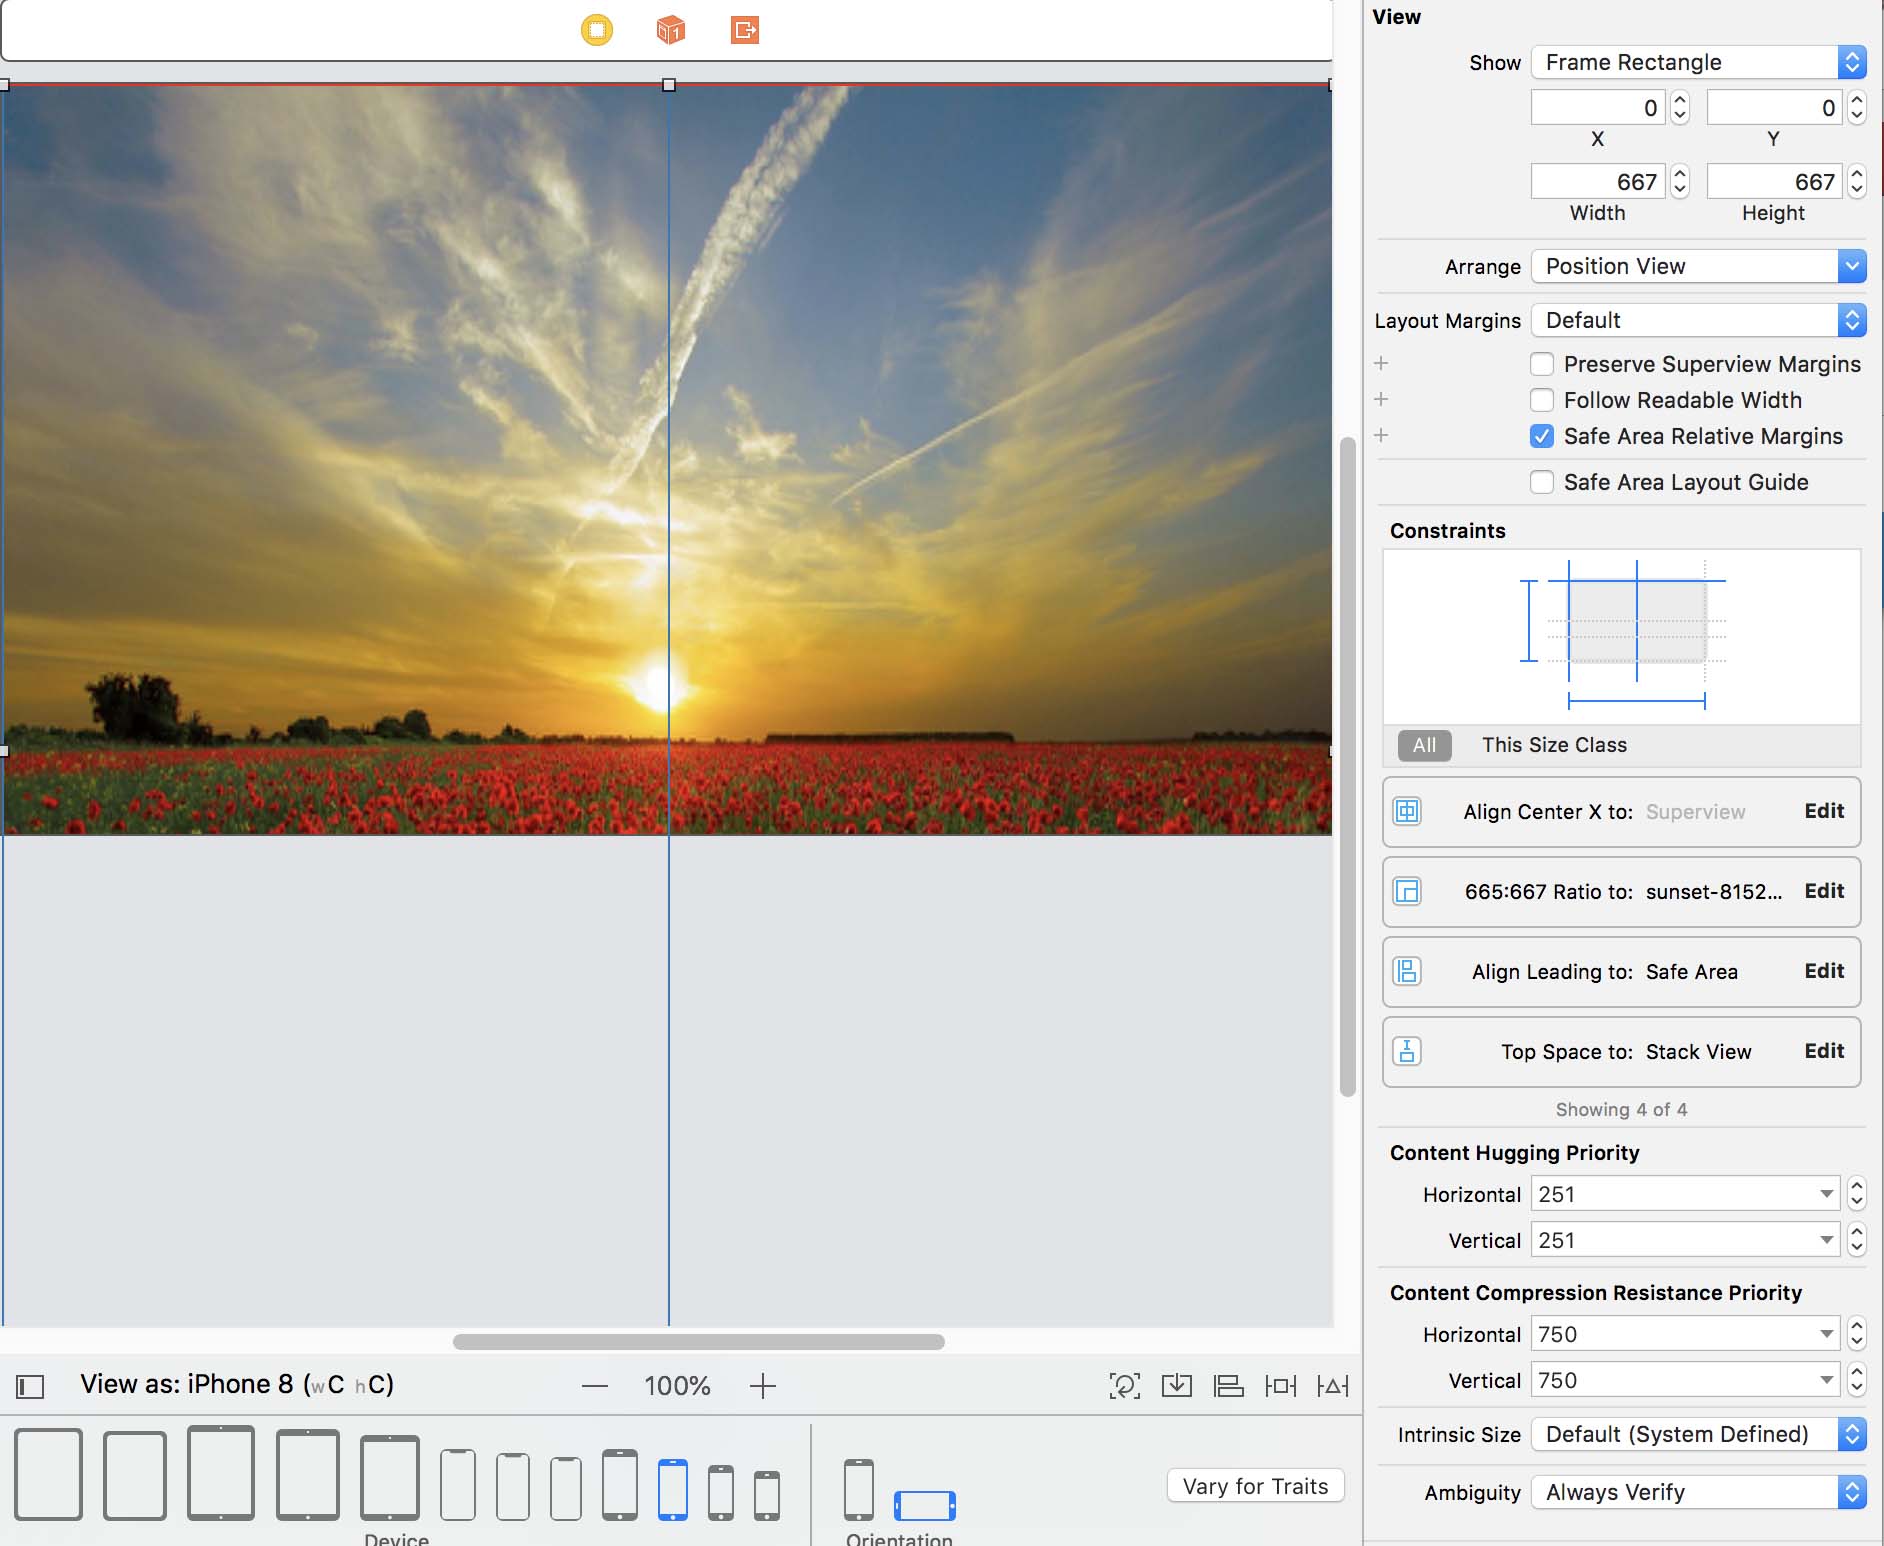Screen dimensions: 1884x1546
Task: Open the Show Frame Rectangle dropdown
Action: click(1698, 62)
